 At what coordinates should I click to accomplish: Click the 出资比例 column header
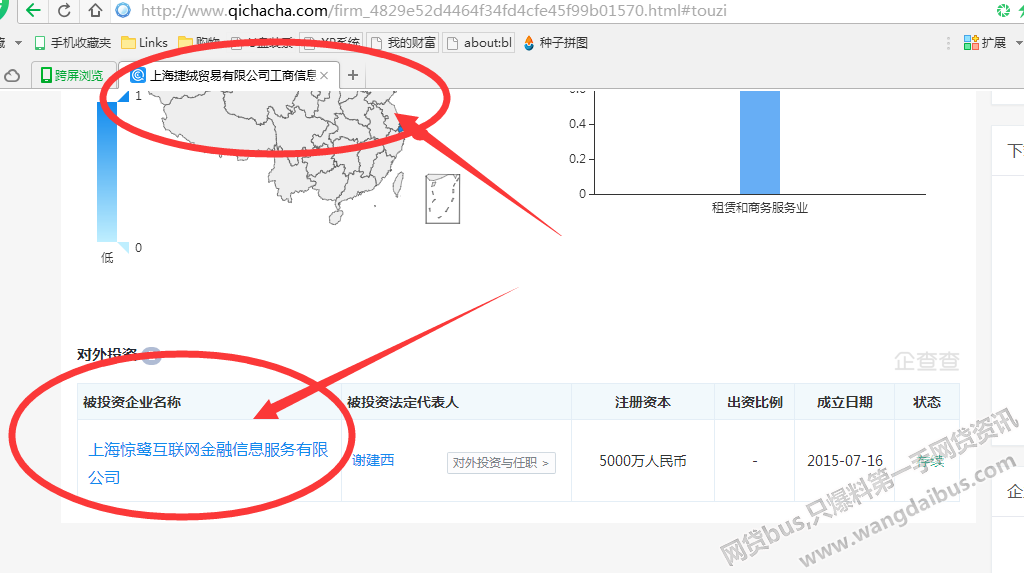click(x=755, y=402)
